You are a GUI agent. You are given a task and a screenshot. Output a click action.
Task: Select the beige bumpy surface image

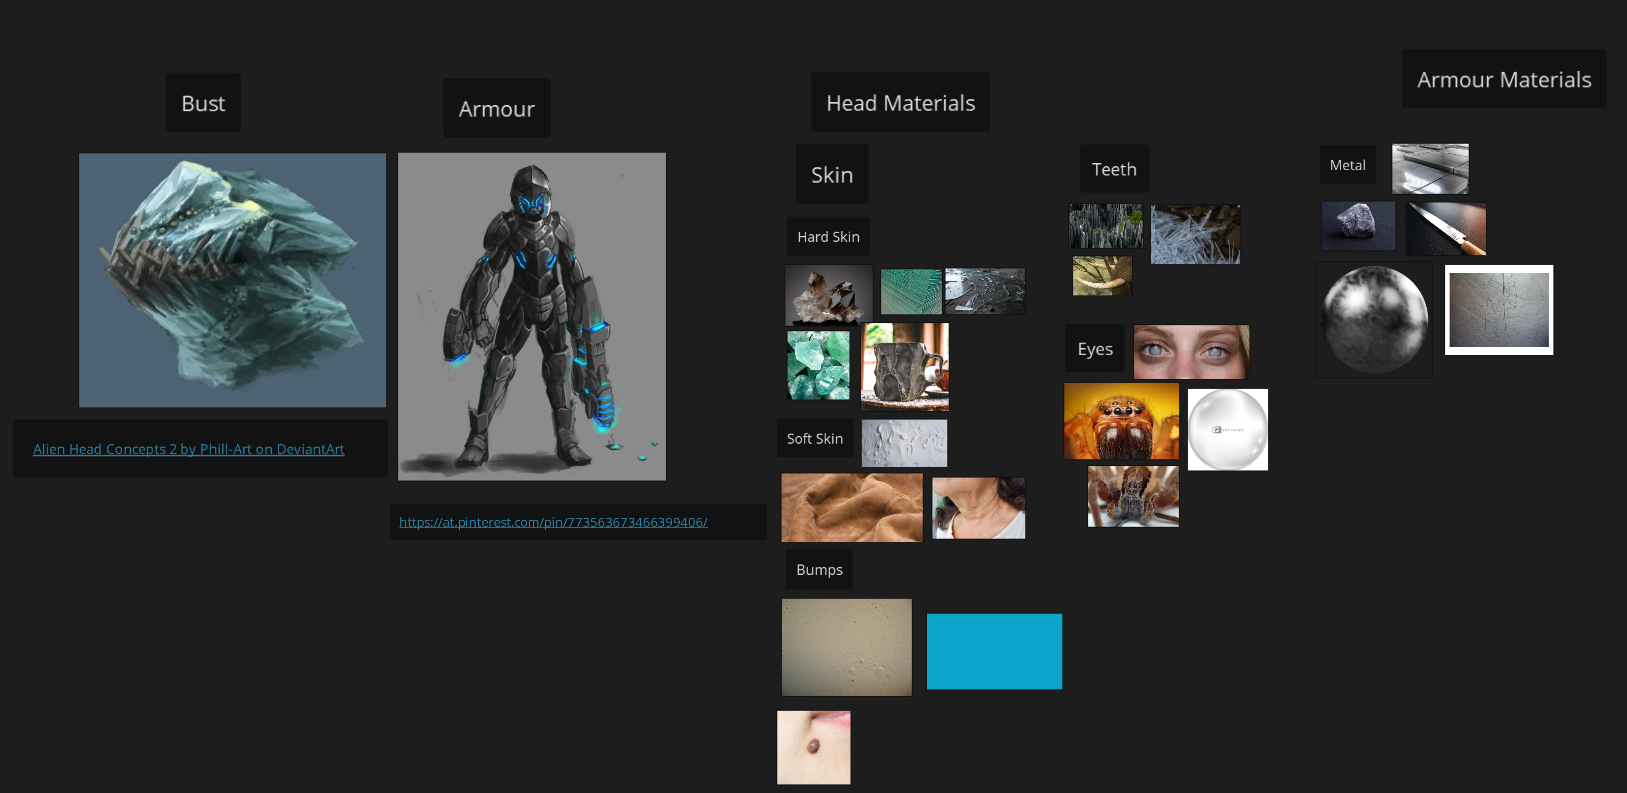[847, 647]
